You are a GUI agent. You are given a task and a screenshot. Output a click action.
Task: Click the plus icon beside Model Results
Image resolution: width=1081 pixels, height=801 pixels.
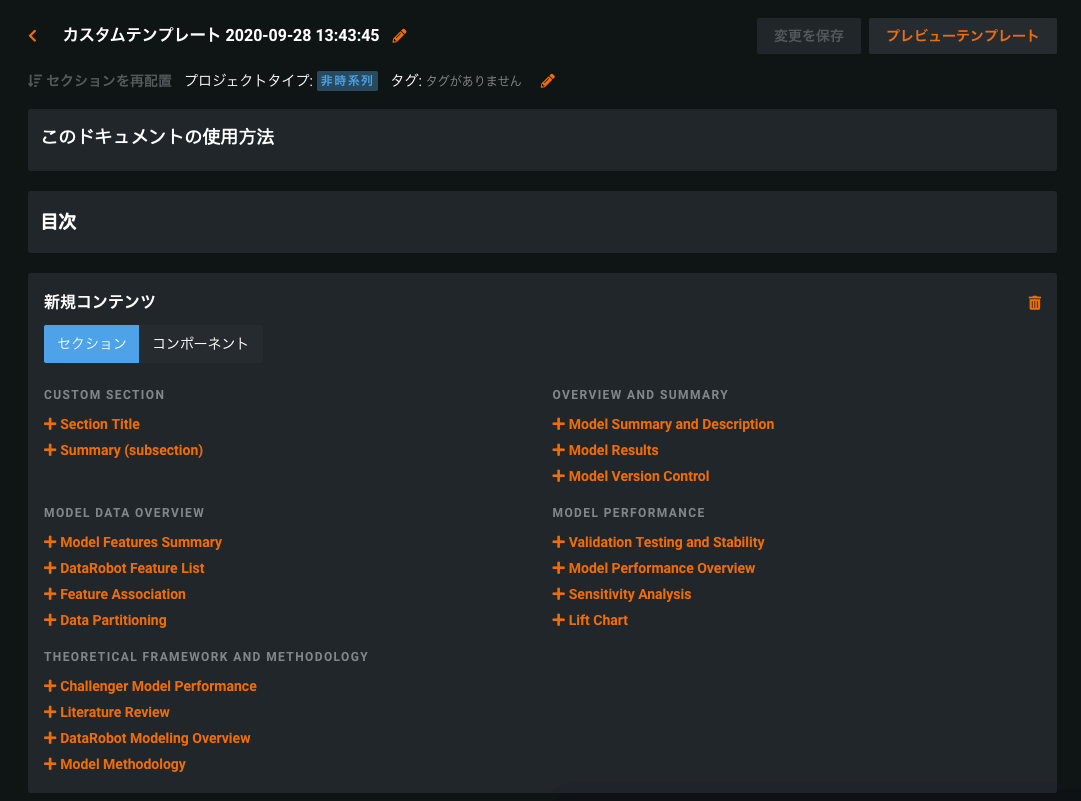click(x=559, y=450)
